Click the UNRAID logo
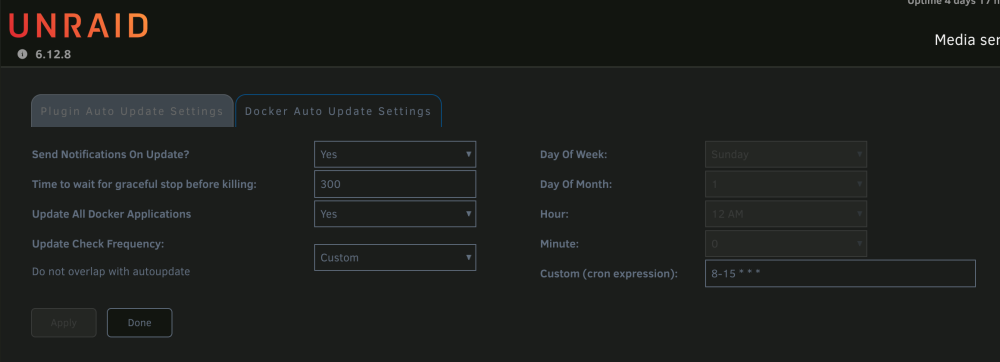Screen dimensions: 1000x362 click(78, 26)
